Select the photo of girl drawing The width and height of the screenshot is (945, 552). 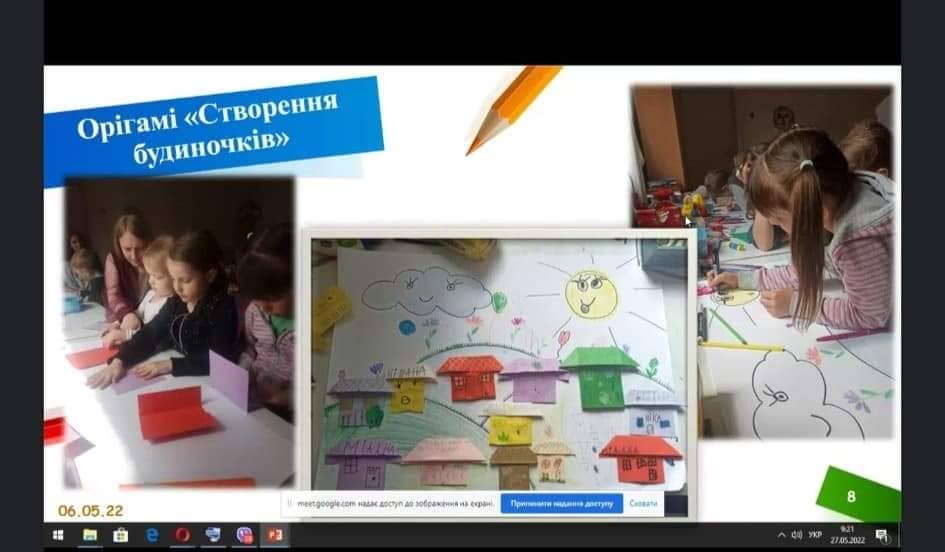pyautogui.click(x=762, y=262)
